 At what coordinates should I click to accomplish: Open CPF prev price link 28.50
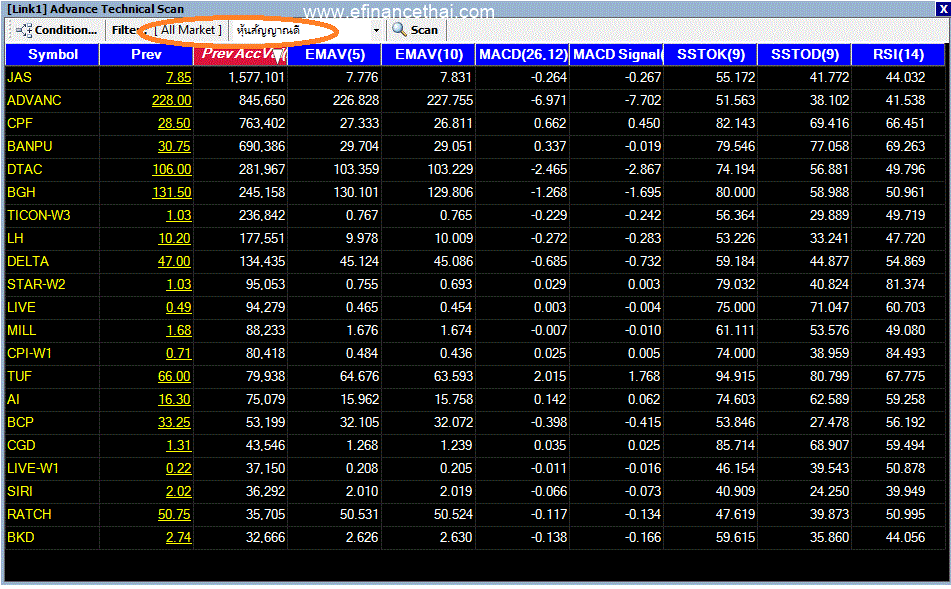[x=174, y=124]
